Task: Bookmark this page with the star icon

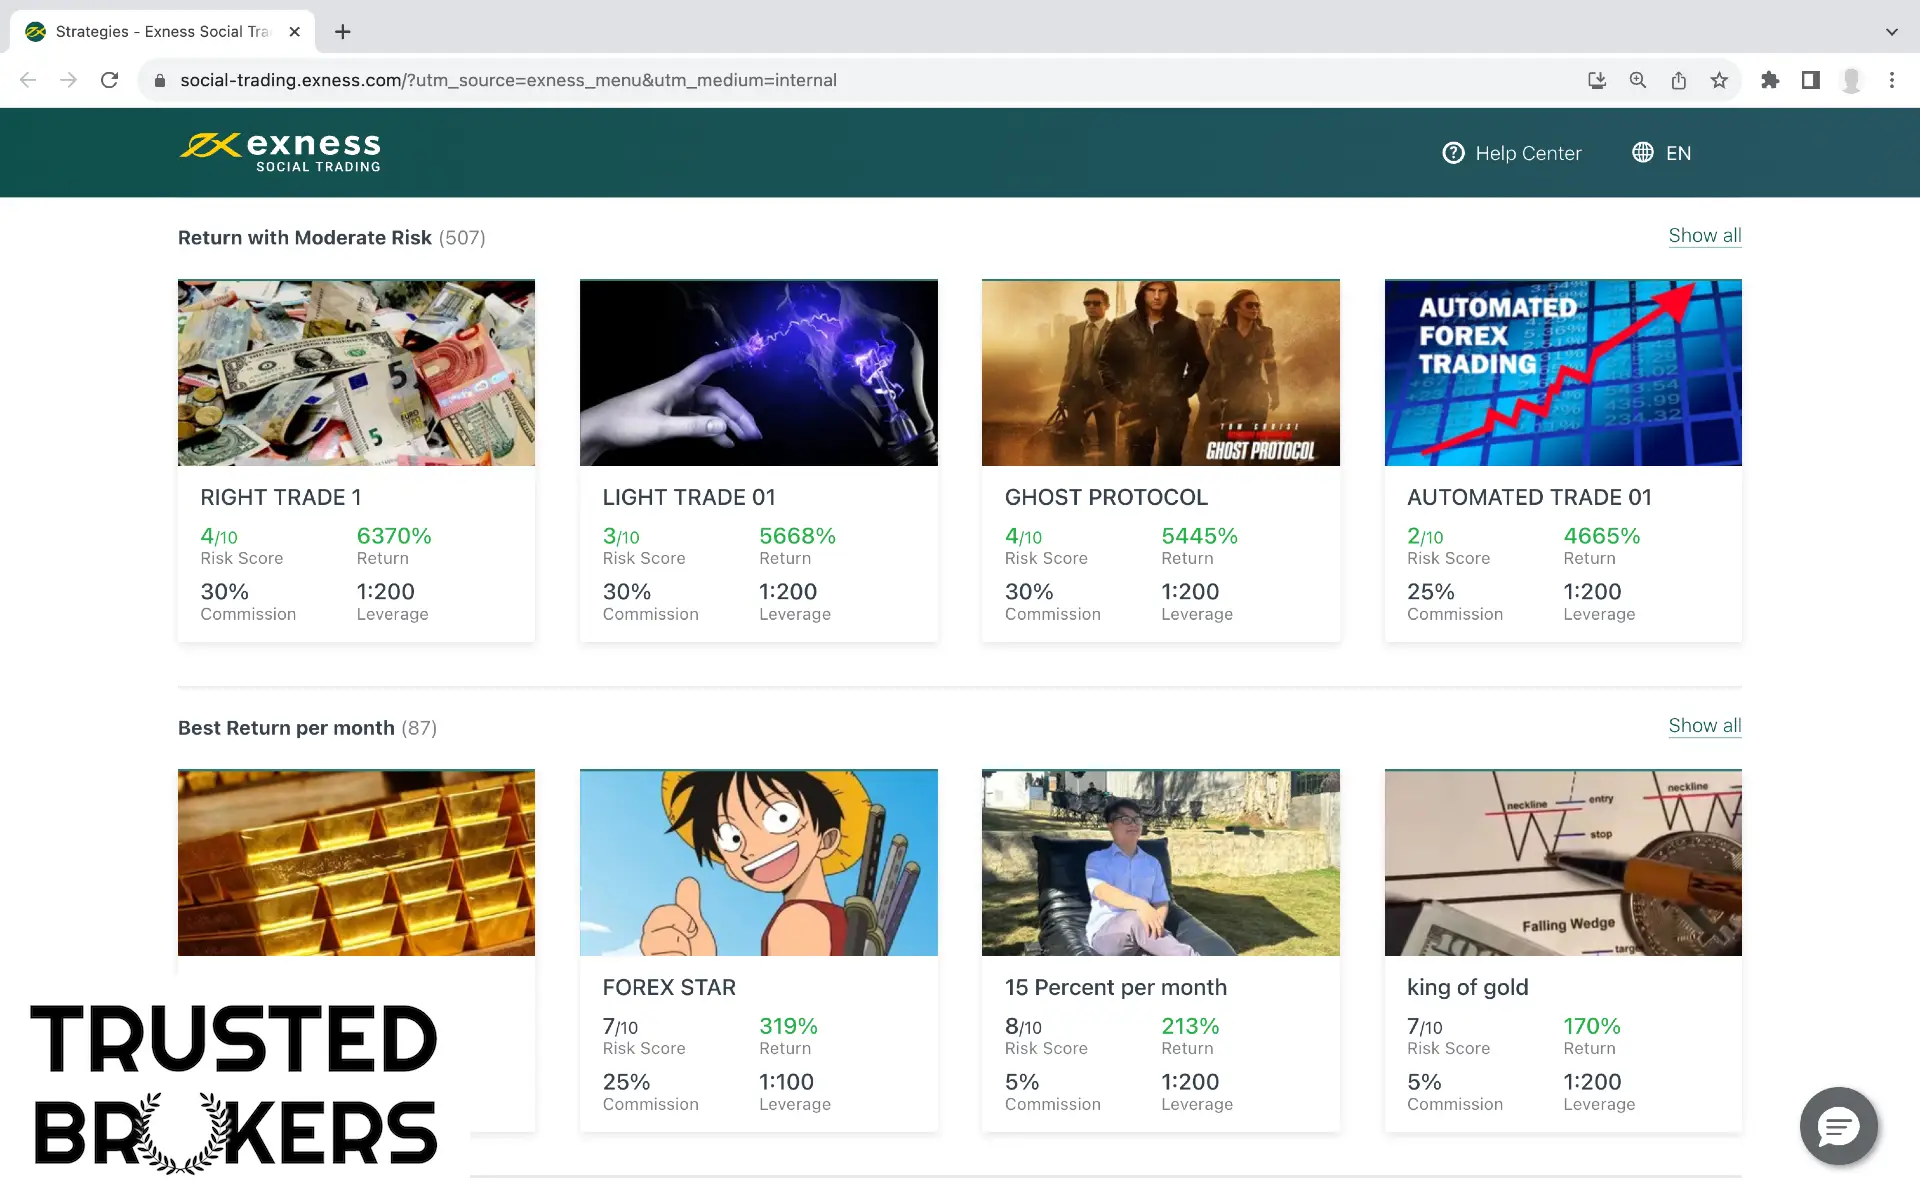Action: pyautogui.click(x=1719, y=80)
